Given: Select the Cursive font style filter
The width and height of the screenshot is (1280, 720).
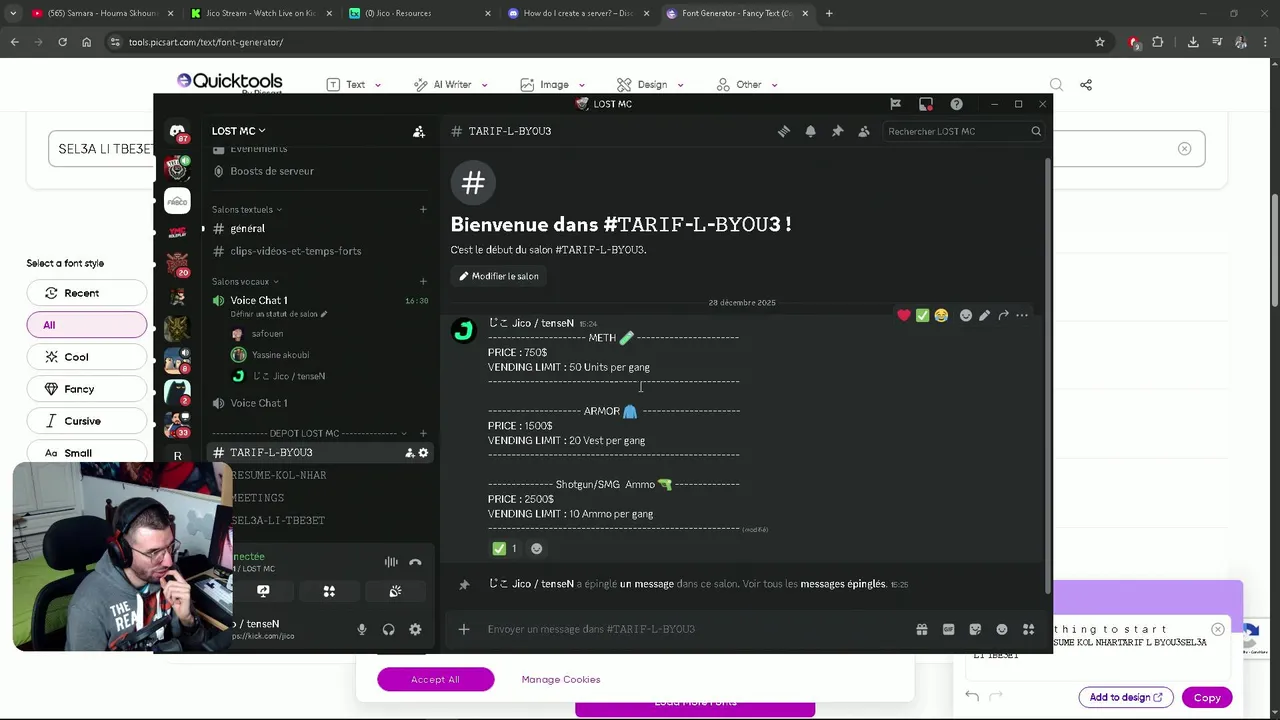Looking at the screenshot, I should click(x=87, y=421).
